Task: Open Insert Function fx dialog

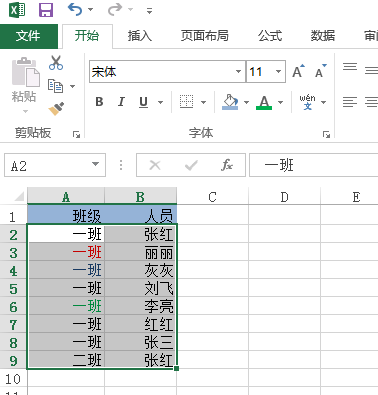Action: 227,165
